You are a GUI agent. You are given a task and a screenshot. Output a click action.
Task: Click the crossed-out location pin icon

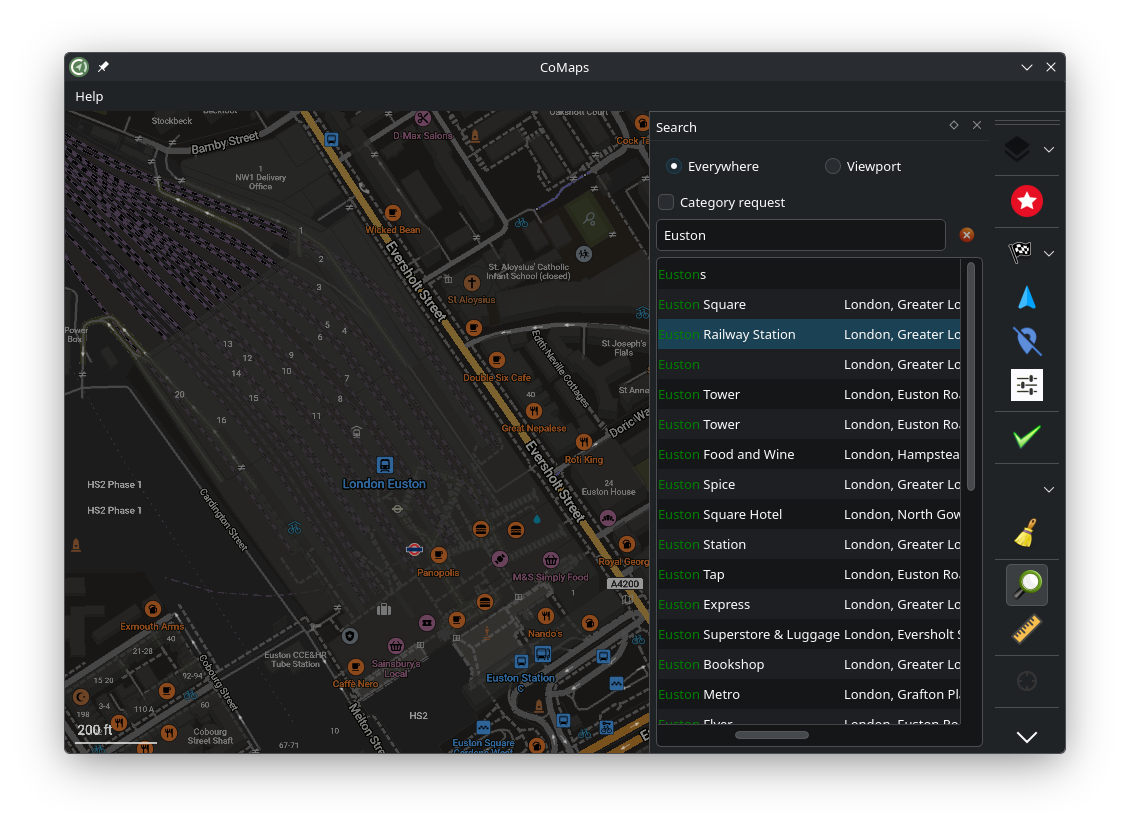tap(1026, 340)
